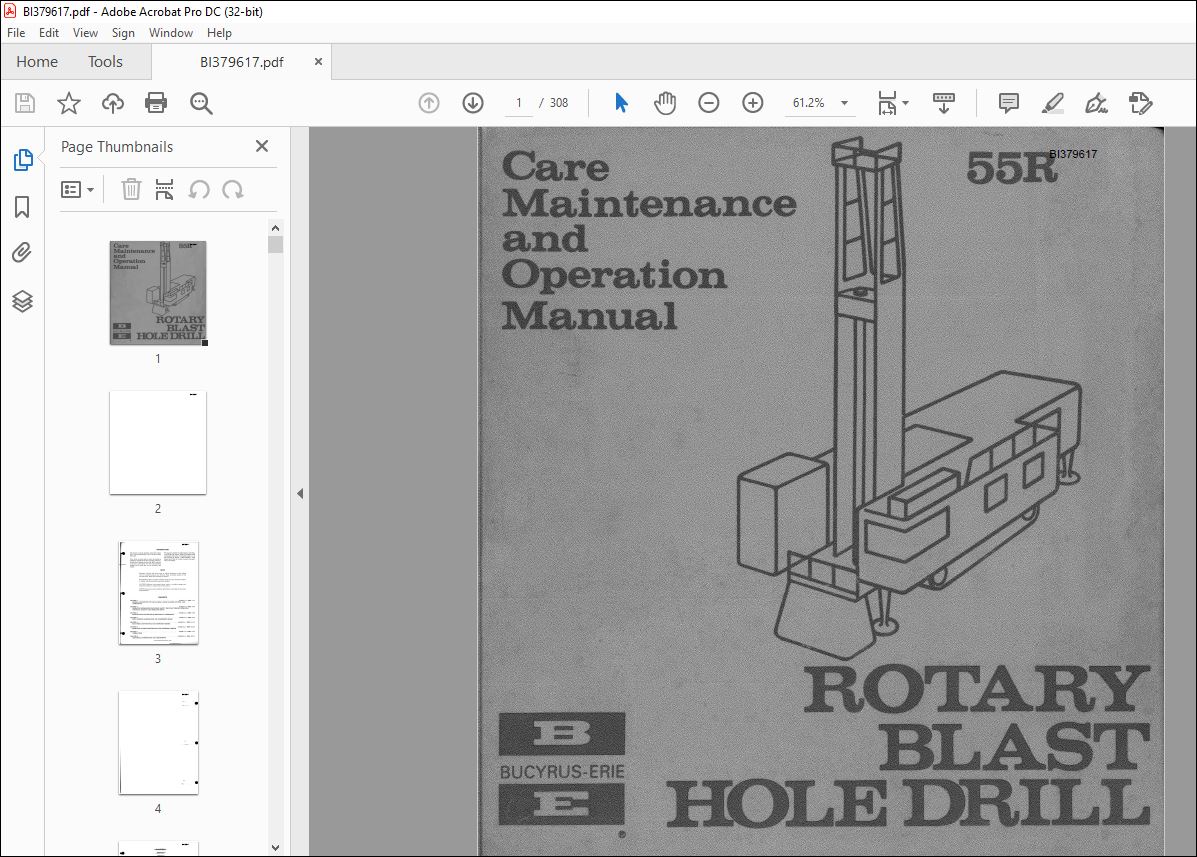Close the Page Thumbnails panel

262,146
